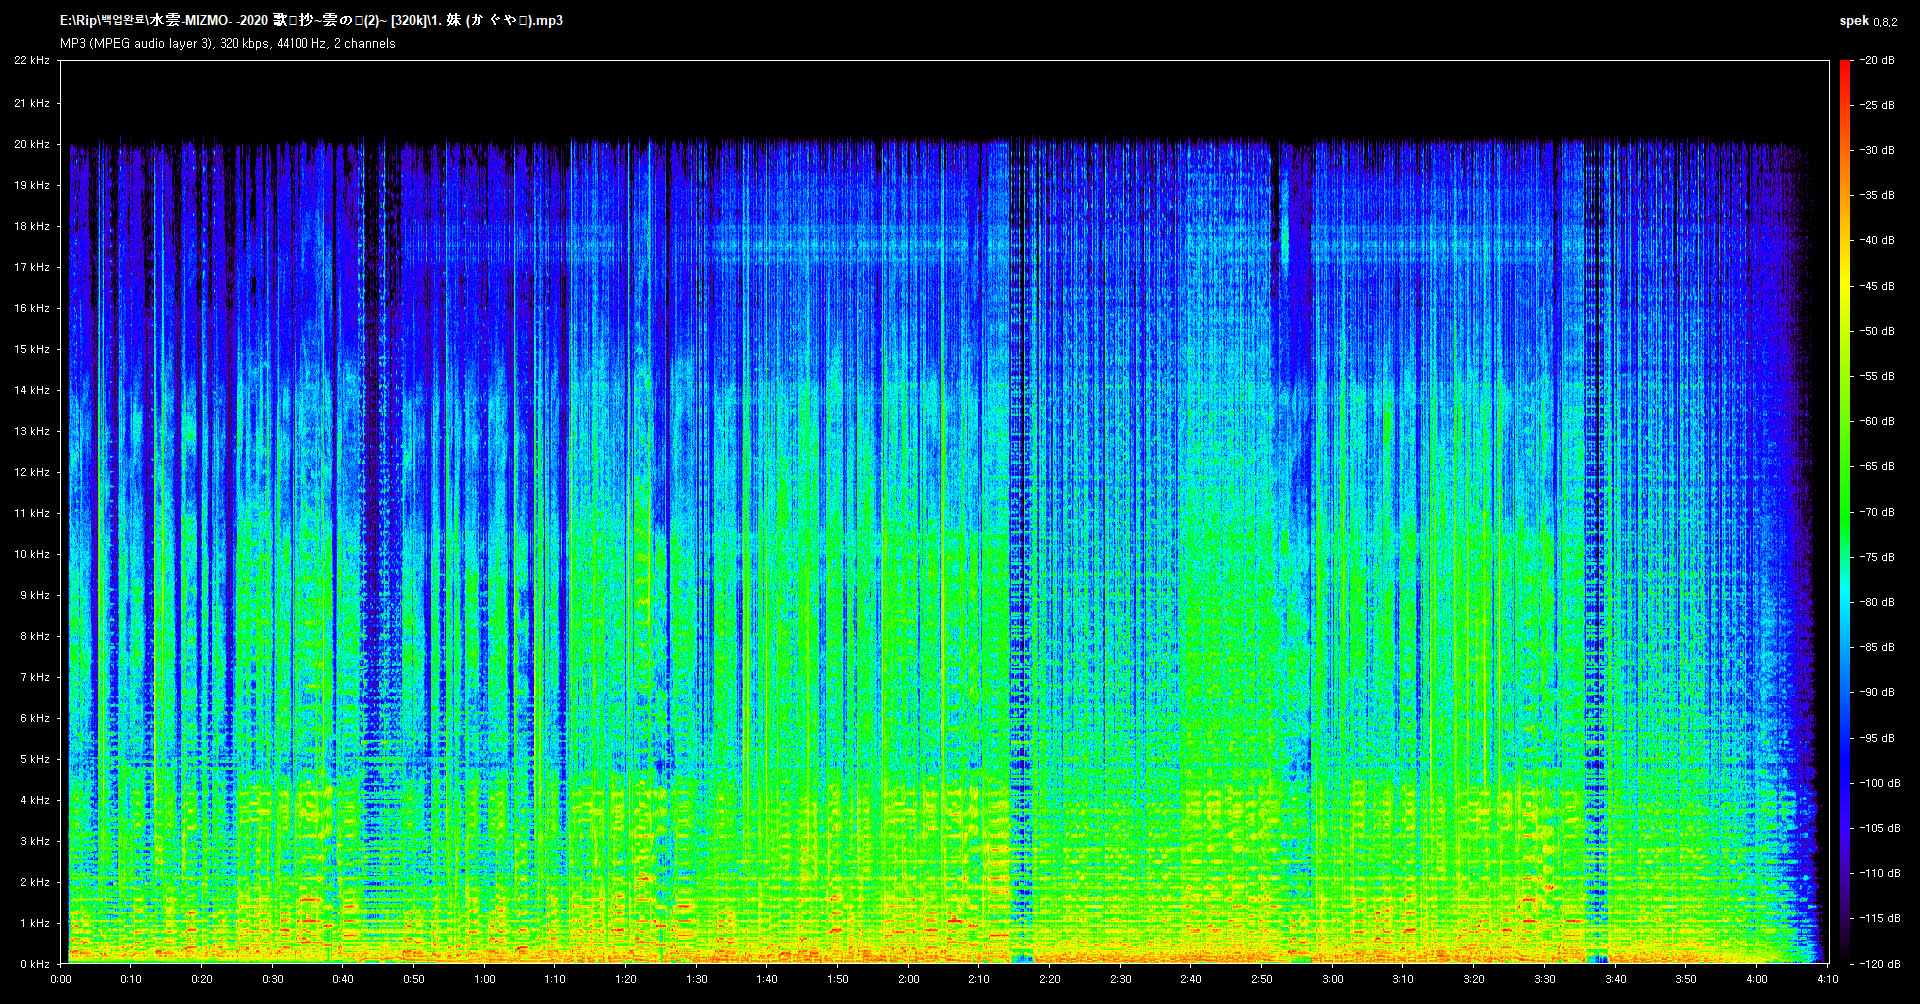Click the 0 kHz frequency axis label
The height and width of the screenshot is (1004, 1920).
click(35, 964)
